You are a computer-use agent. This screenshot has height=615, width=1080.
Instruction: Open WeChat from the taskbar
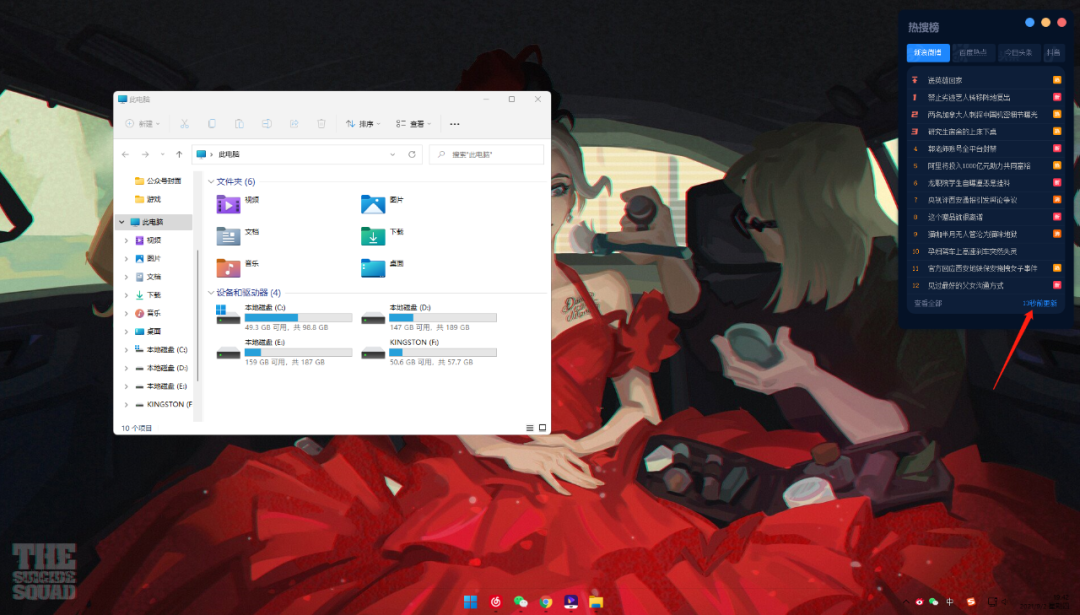click(521, 602)
